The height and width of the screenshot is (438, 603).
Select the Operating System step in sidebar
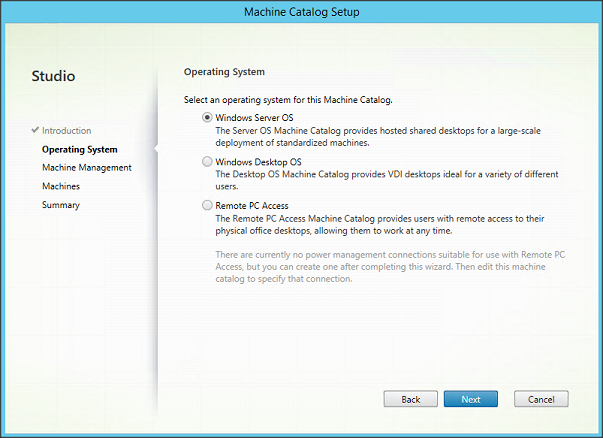pyautogui.click(x=80, y=150)
